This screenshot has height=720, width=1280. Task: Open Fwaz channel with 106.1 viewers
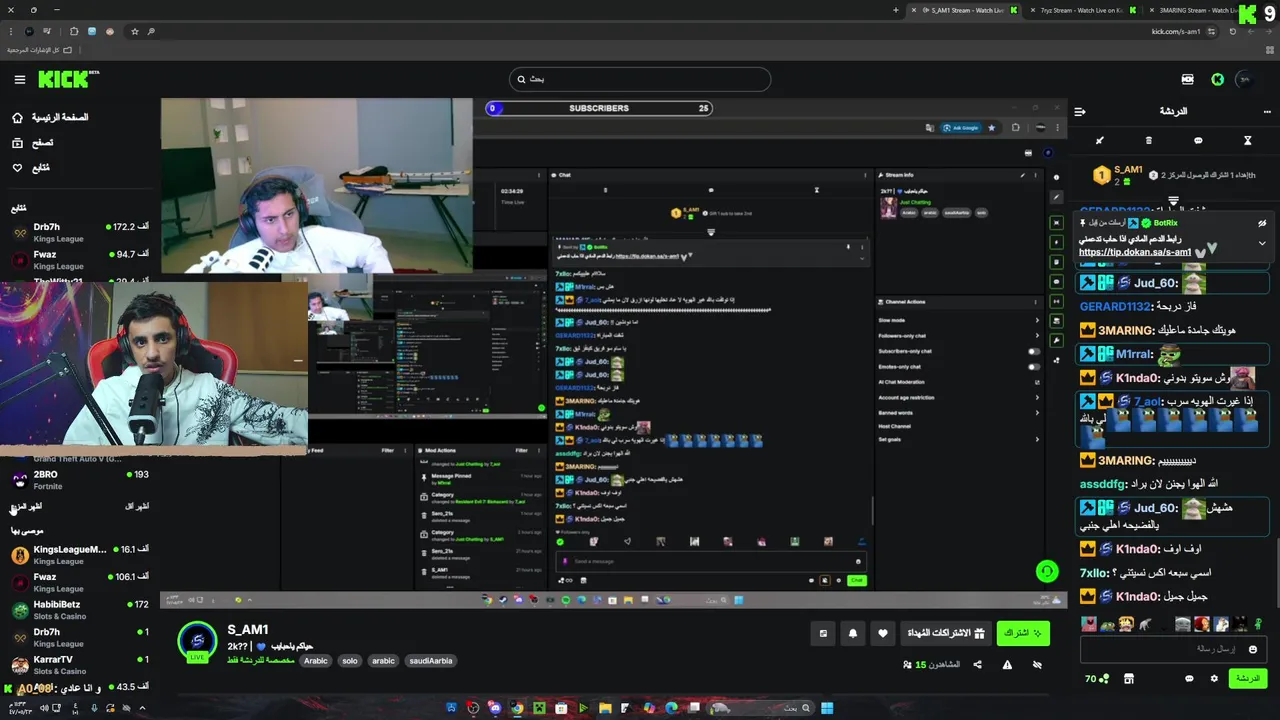pyautogui.click(x=80, y=582)
